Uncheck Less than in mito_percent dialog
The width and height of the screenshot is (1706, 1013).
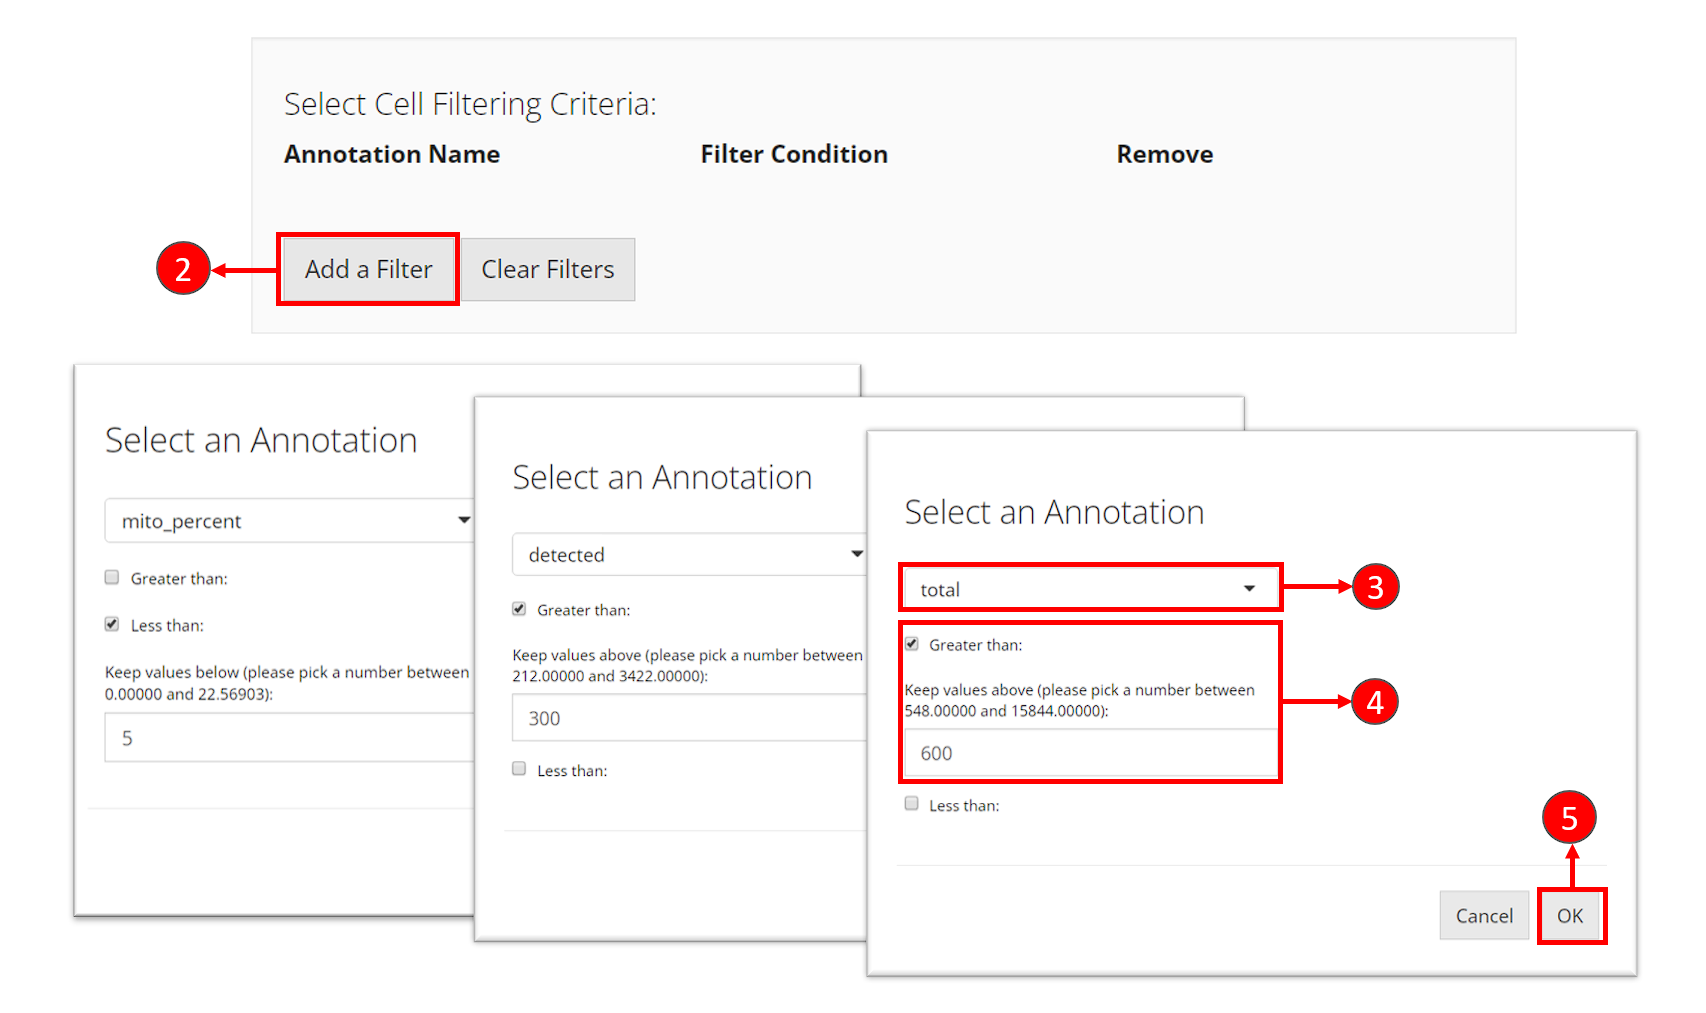pyautogui.click(x=112, y=624)
